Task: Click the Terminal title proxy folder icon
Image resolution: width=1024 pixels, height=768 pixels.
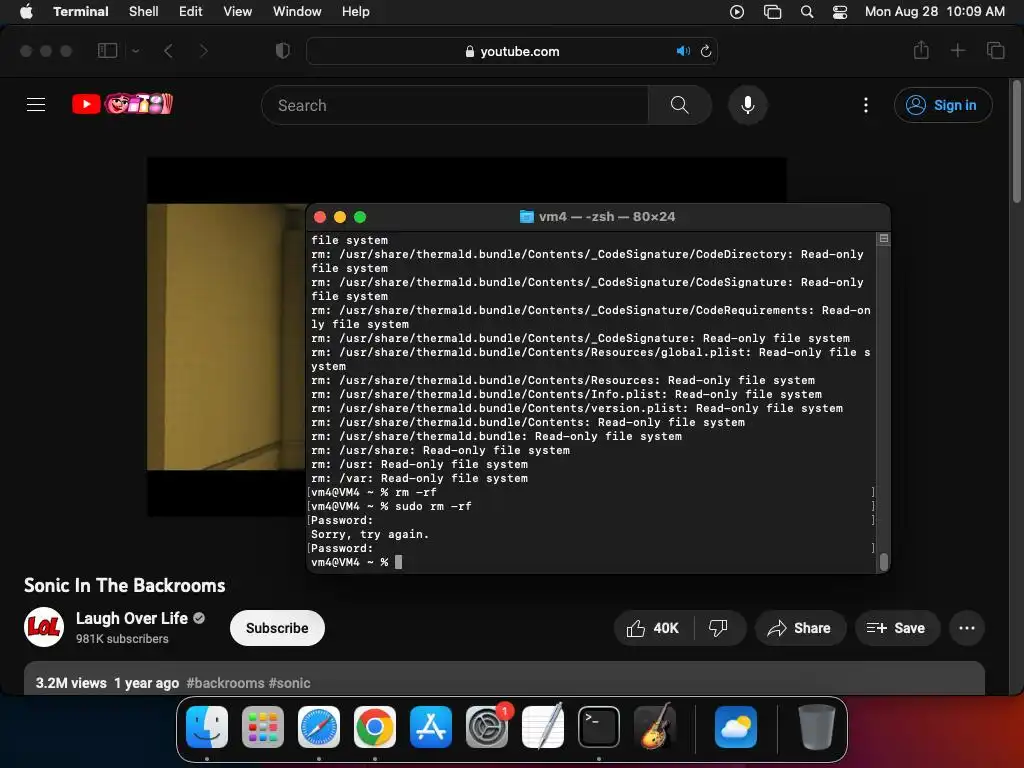Action: coord(526,217)
